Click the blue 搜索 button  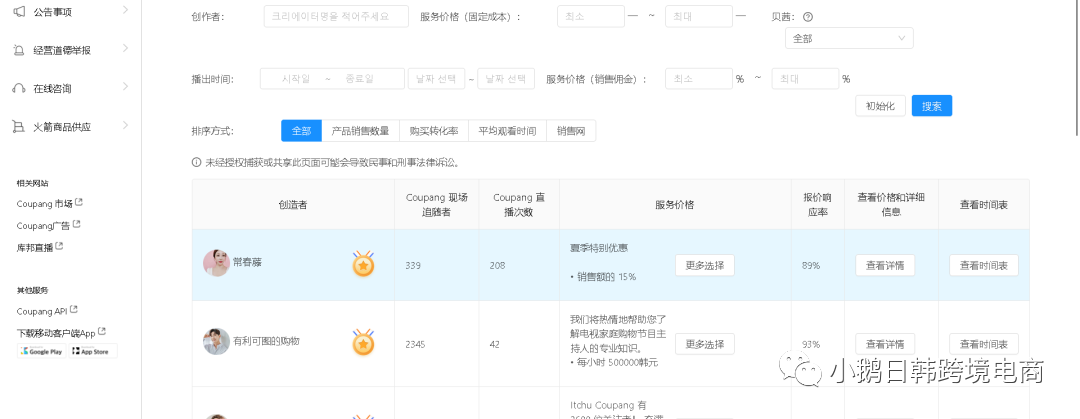tap(932, 106)
